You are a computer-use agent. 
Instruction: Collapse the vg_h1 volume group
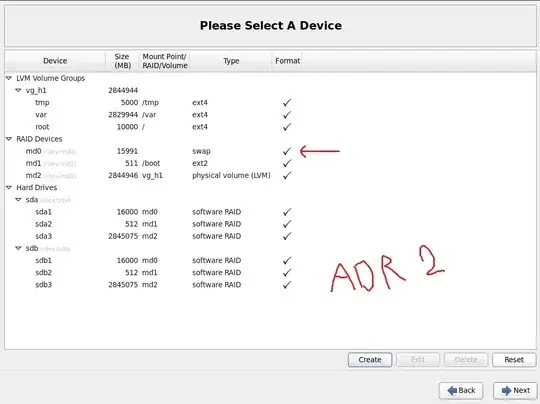[x=18, y=90]
